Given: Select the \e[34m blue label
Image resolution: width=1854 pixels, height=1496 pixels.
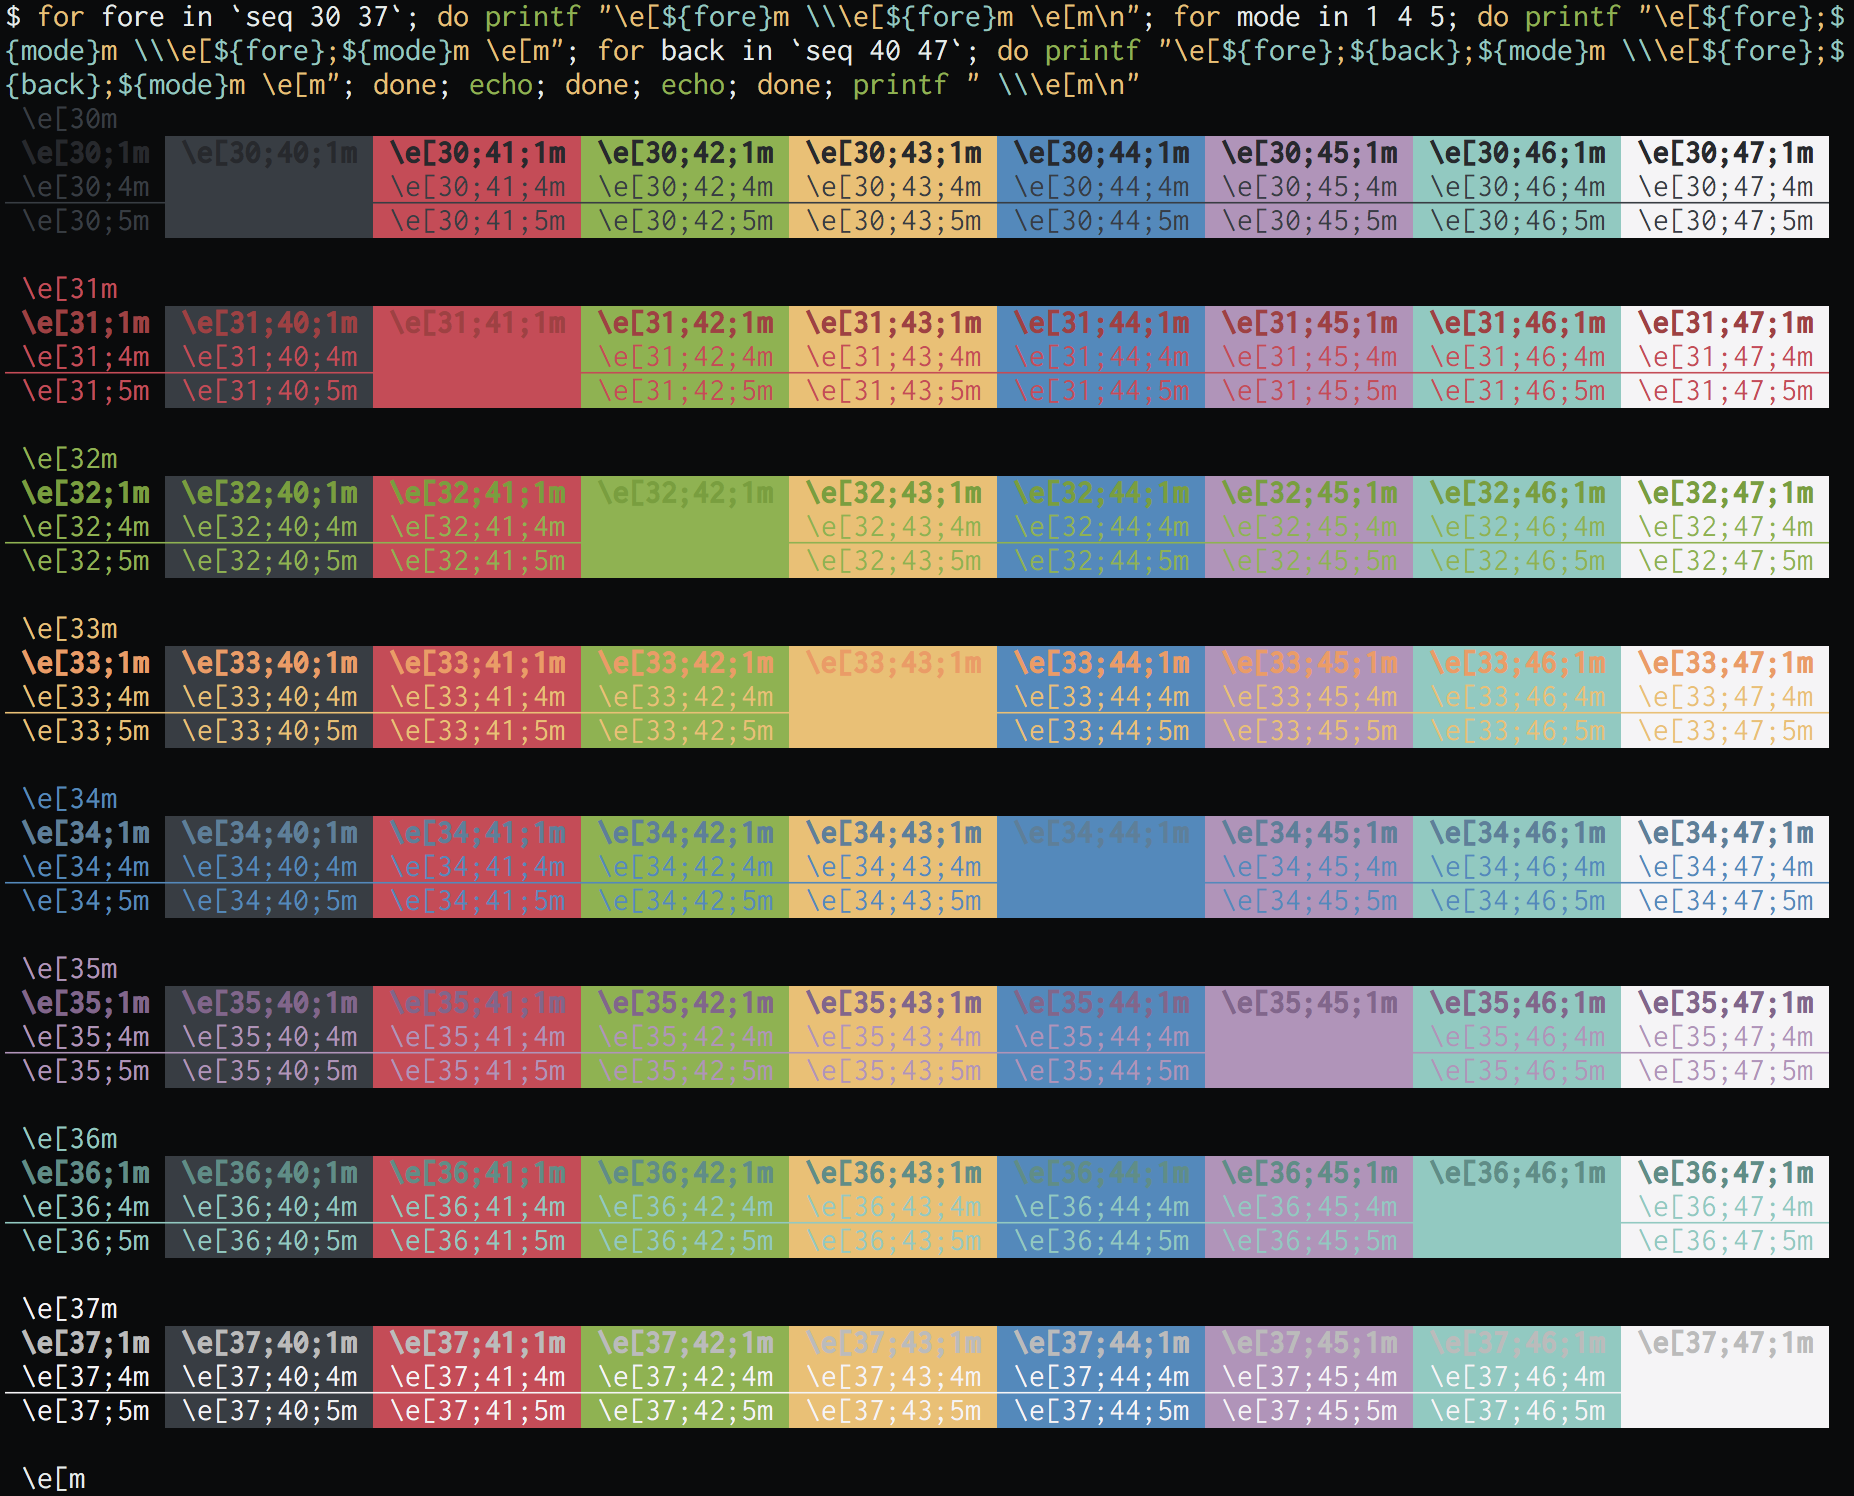Looking at the screenshot, I should click(70, 798).
